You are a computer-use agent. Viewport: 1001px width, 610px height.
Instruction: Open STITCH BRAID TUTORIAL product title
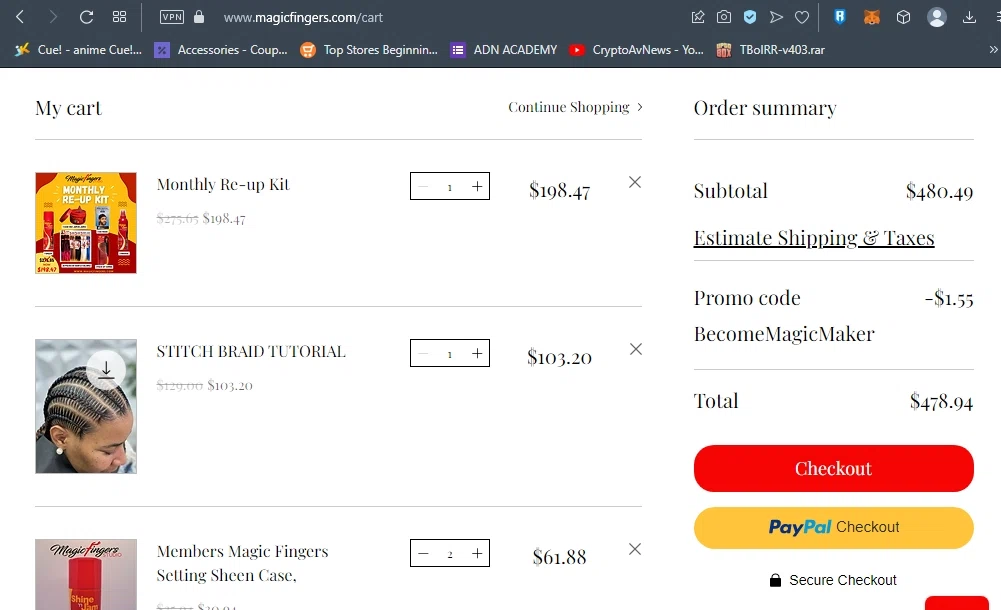[251, 352]
